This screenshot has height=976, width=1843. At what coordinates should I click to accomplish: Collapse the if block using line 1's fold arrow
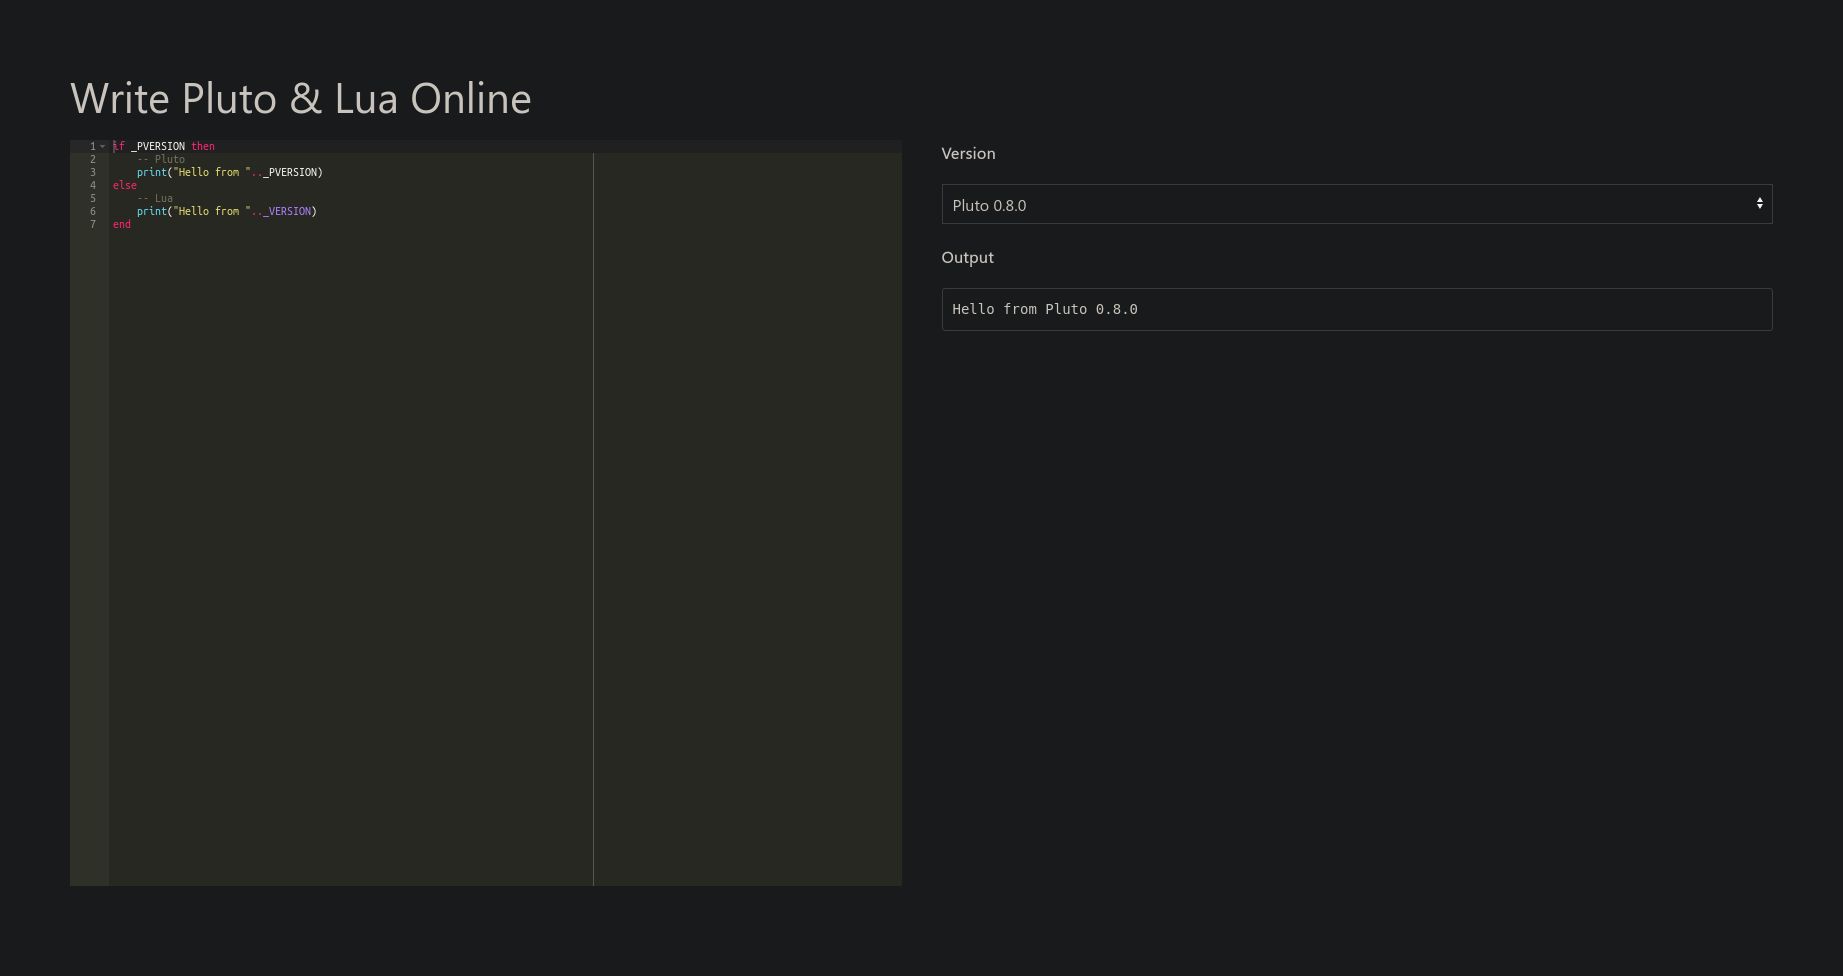[x=102, y=146]
